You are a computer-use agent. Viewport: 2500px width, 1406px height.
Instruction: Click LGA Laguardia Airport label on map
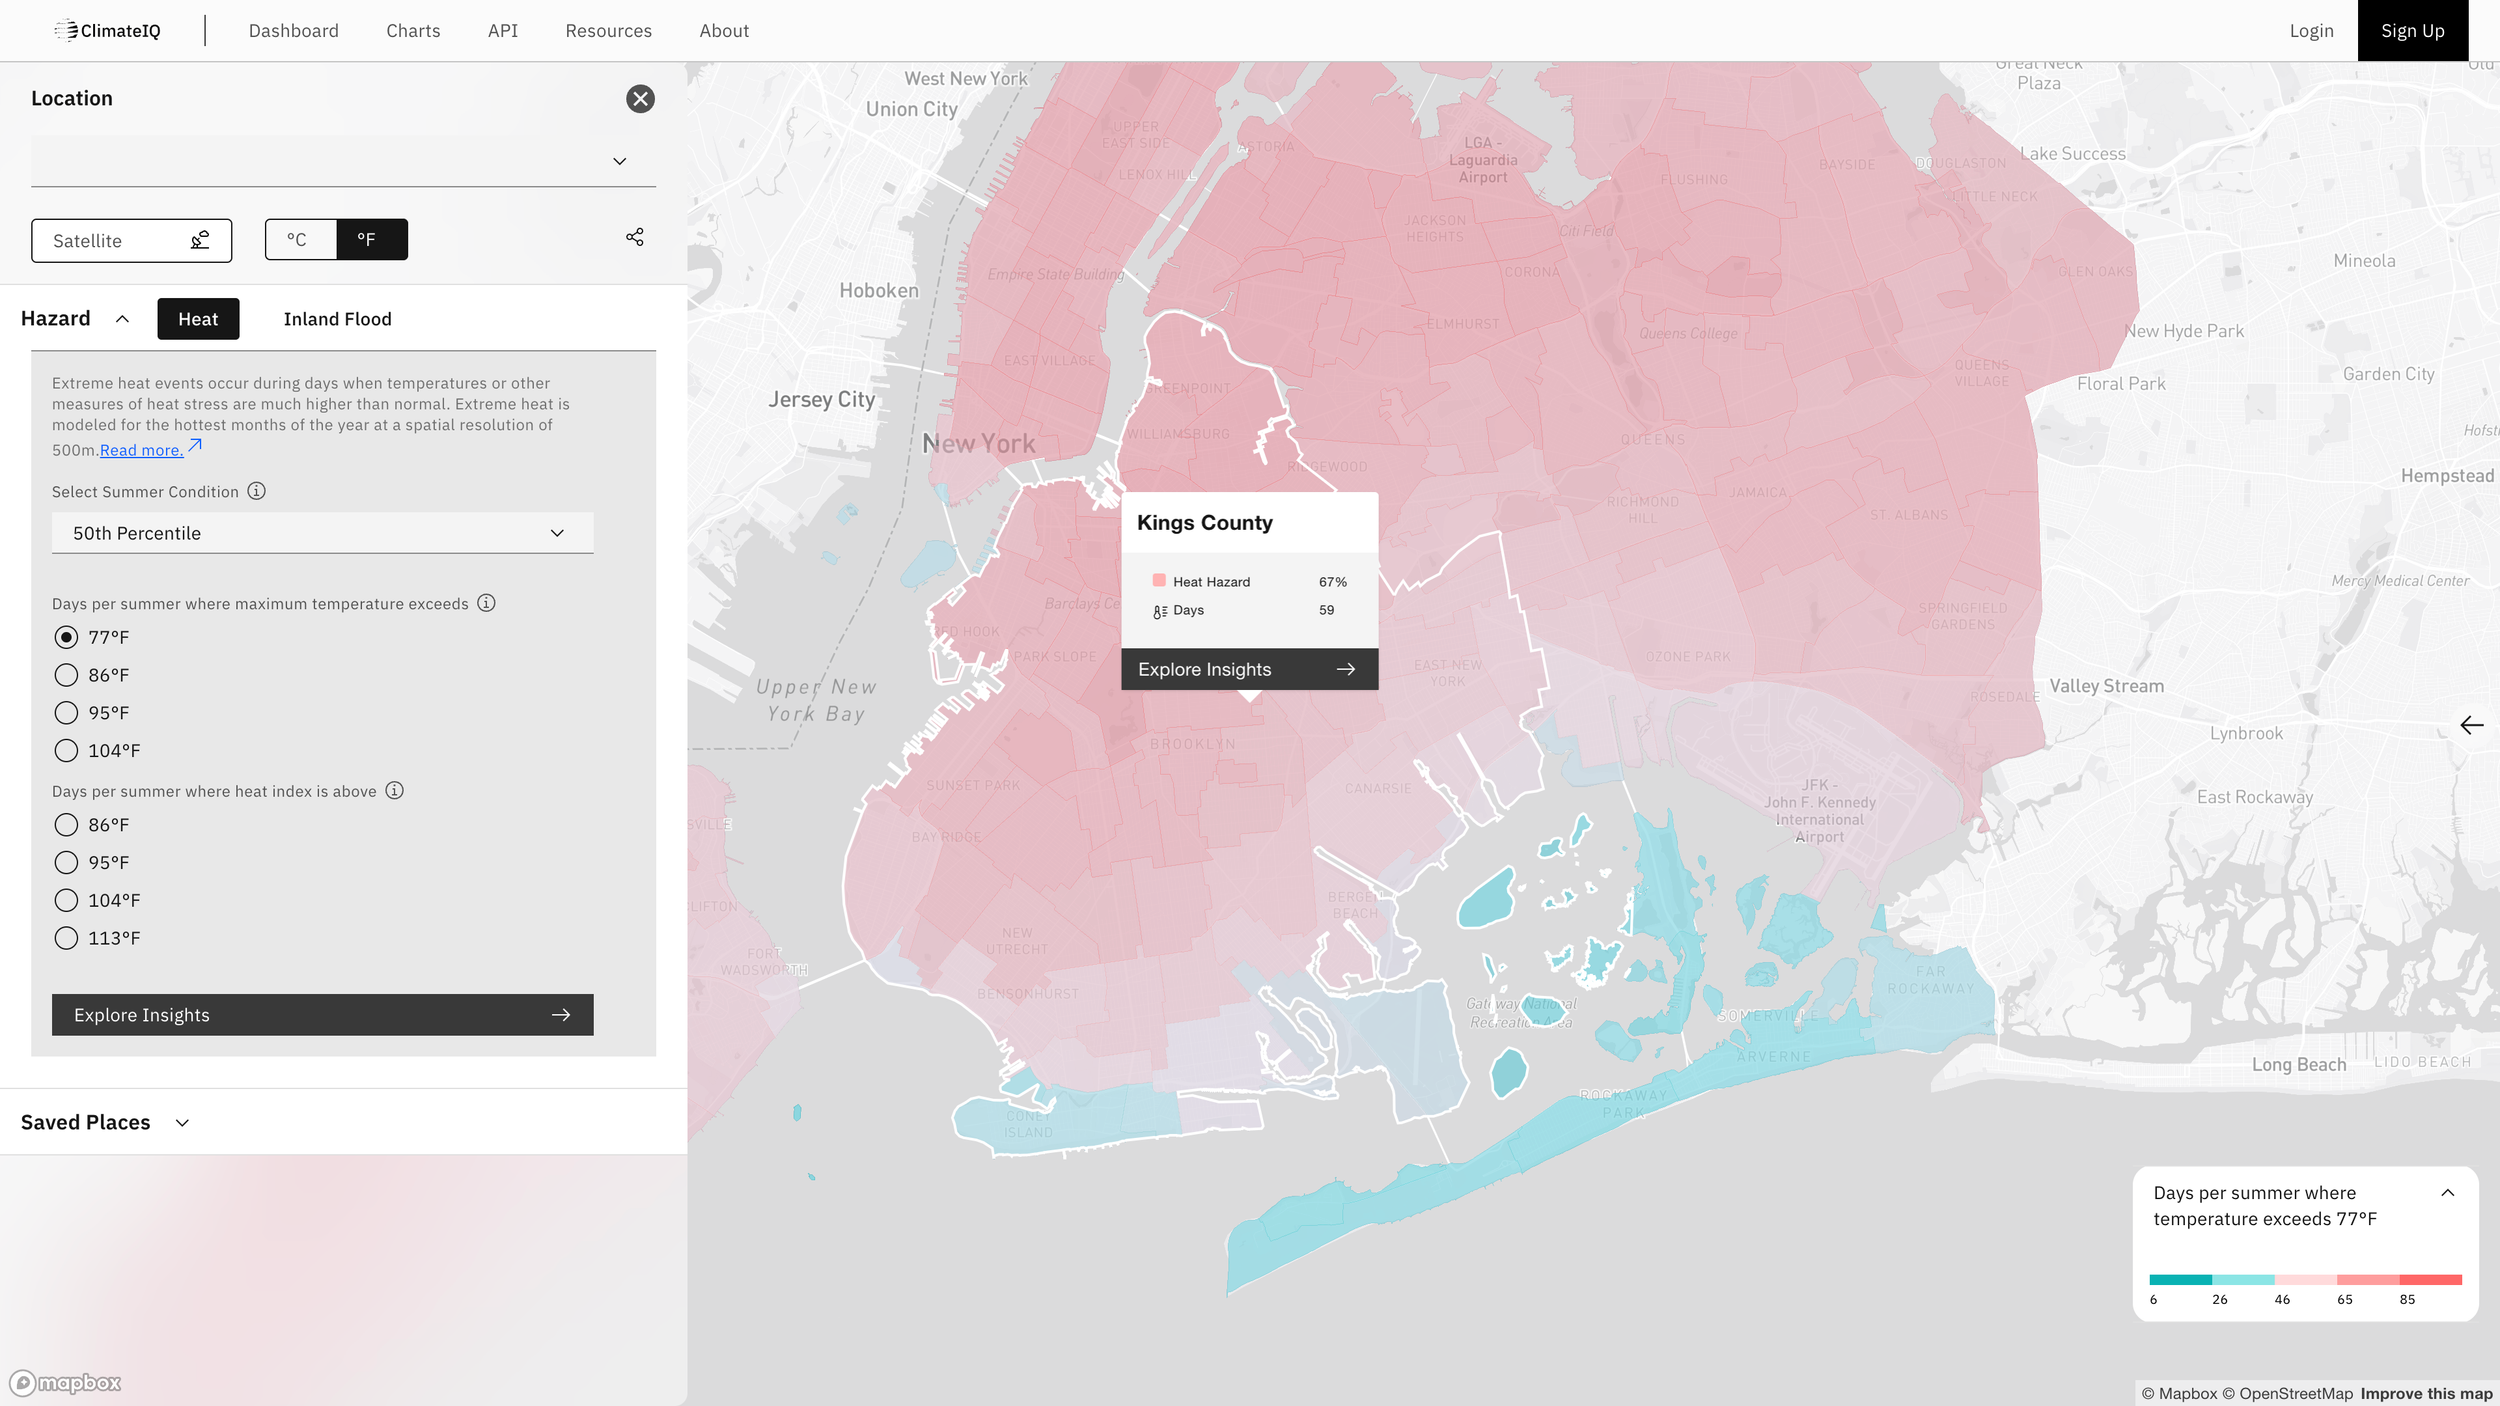pyautogui.click(x=1482, y=160)
